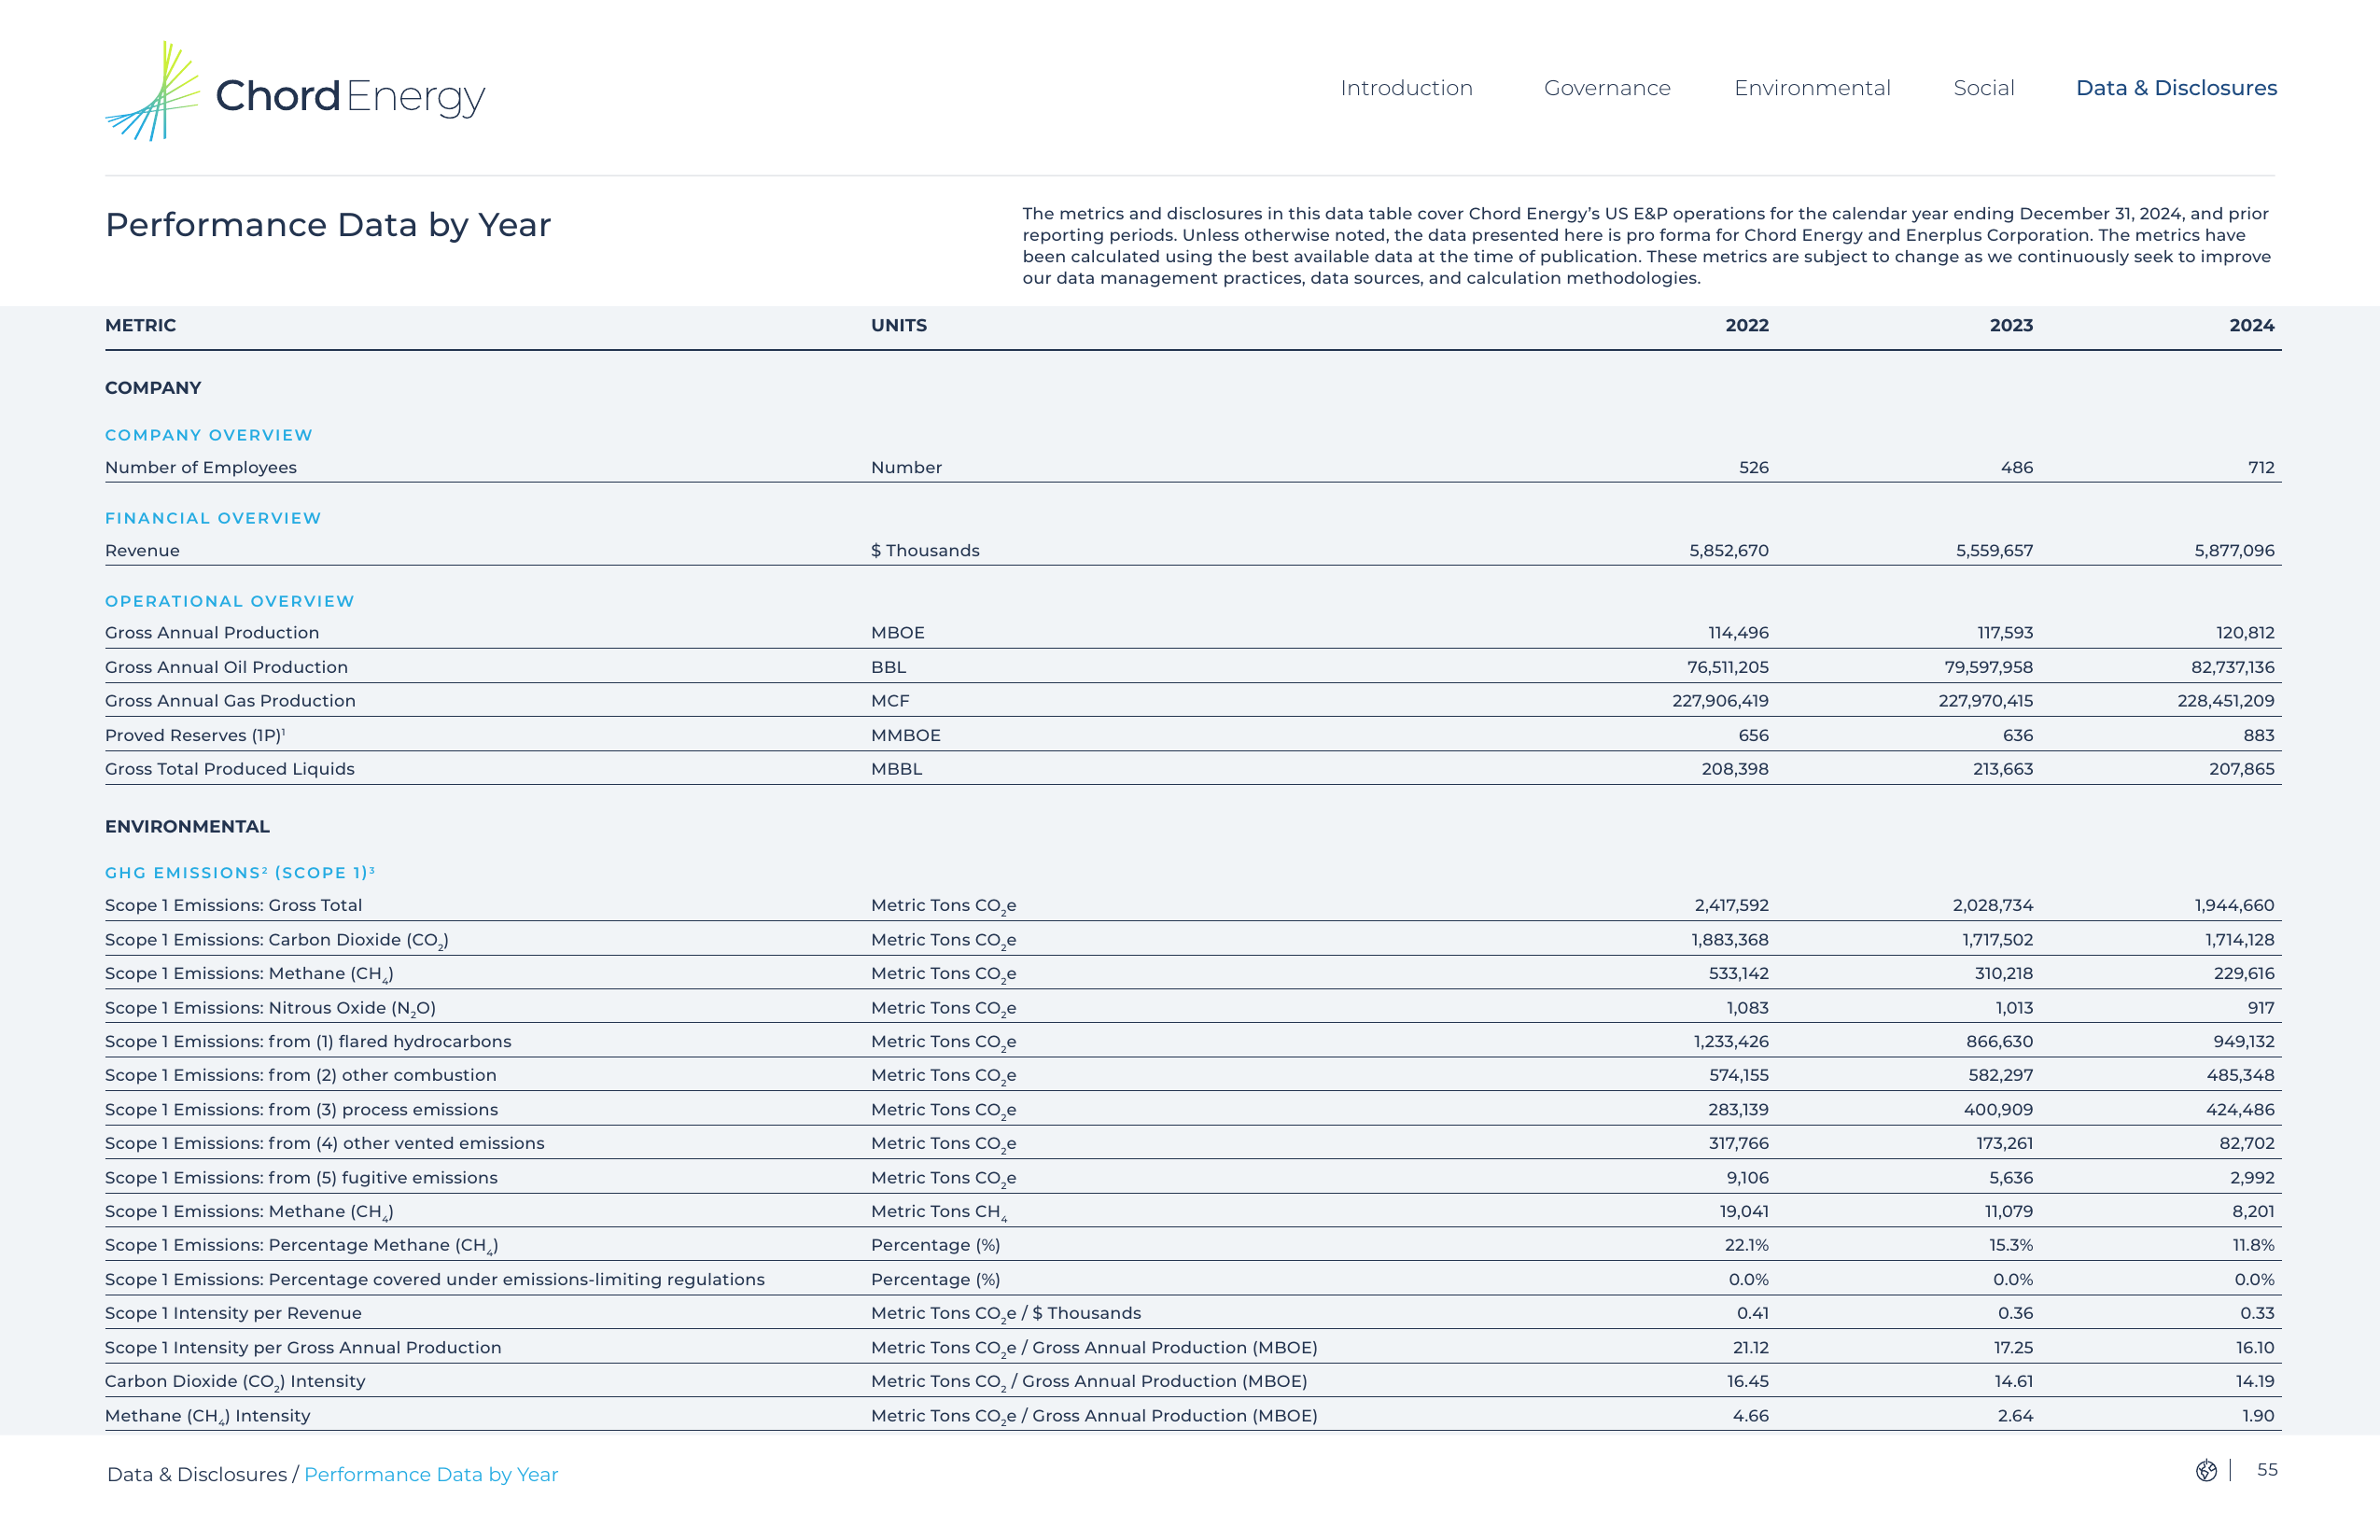Viewport: 2380px width, 1540px height.
Task: Select Scope 1 Emissions: Gross Total label
Action: (233, 905)
